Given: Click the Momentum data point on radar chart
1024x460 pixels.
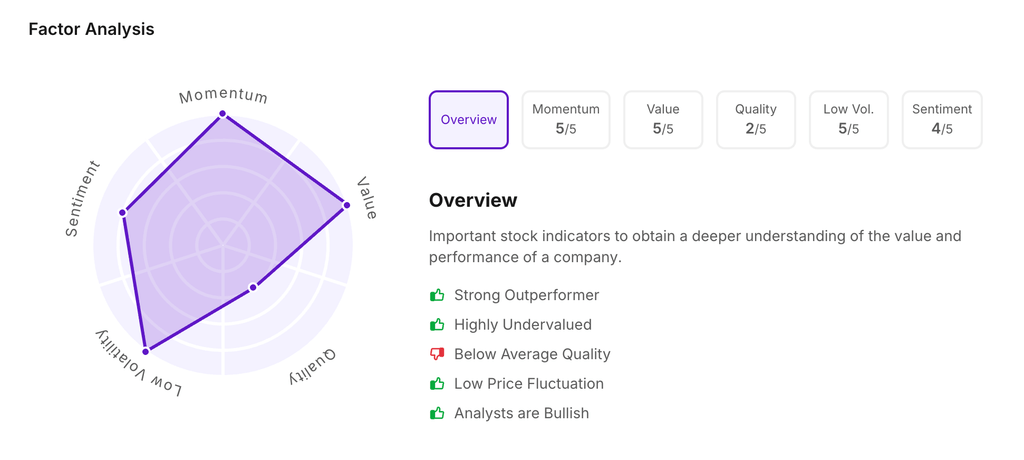Looking at the screenshot, I should click(x=223, y=114).
